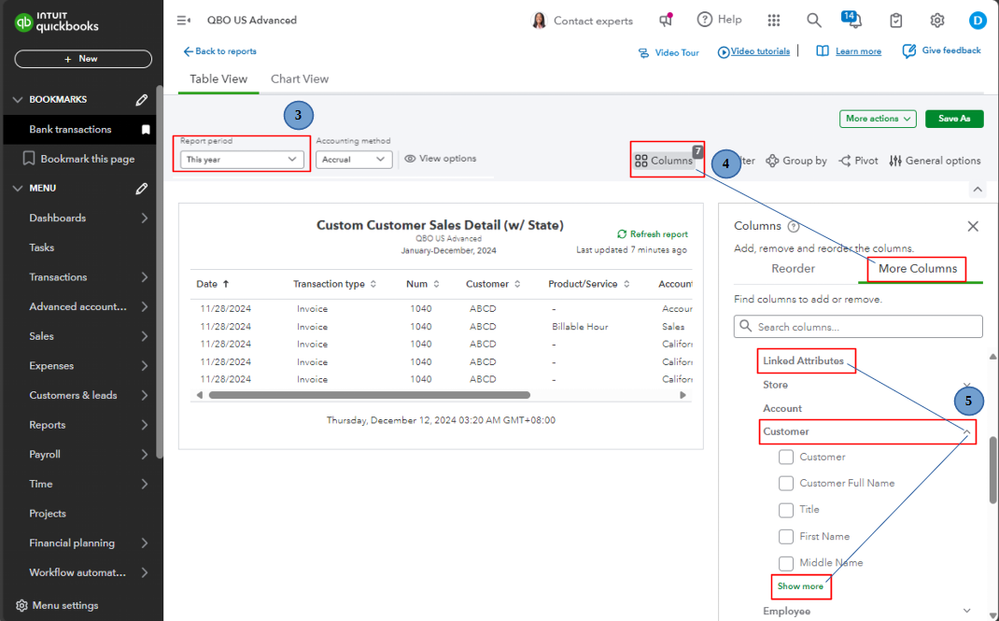Click the Search columns input field
Viewport: 999px width, 621px height.
pos(858,327)
